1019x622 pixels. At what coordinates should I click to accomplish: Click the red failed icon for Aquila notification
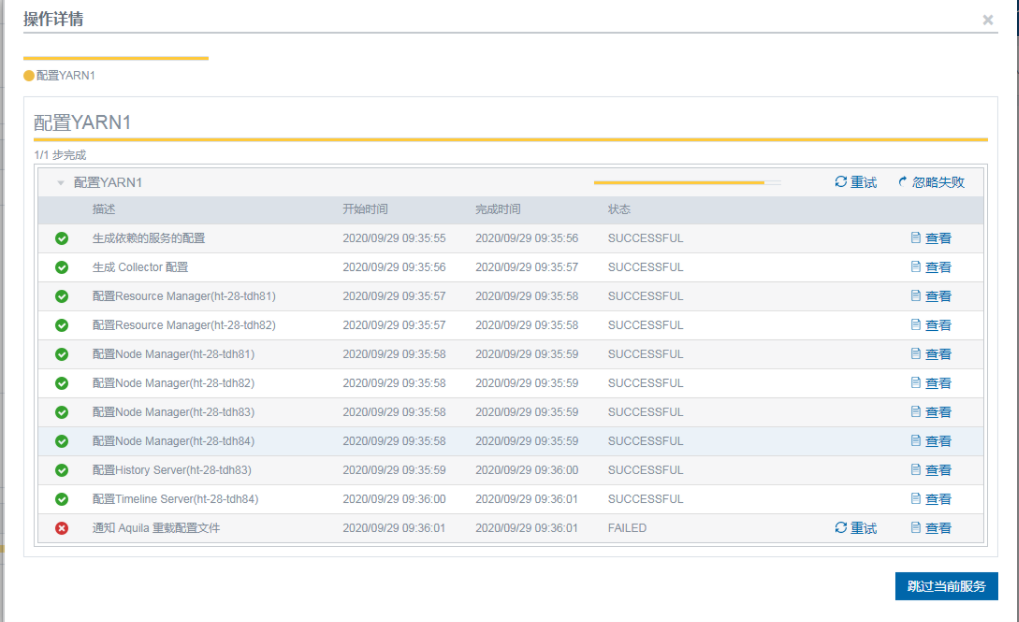(x=62, y=528)
